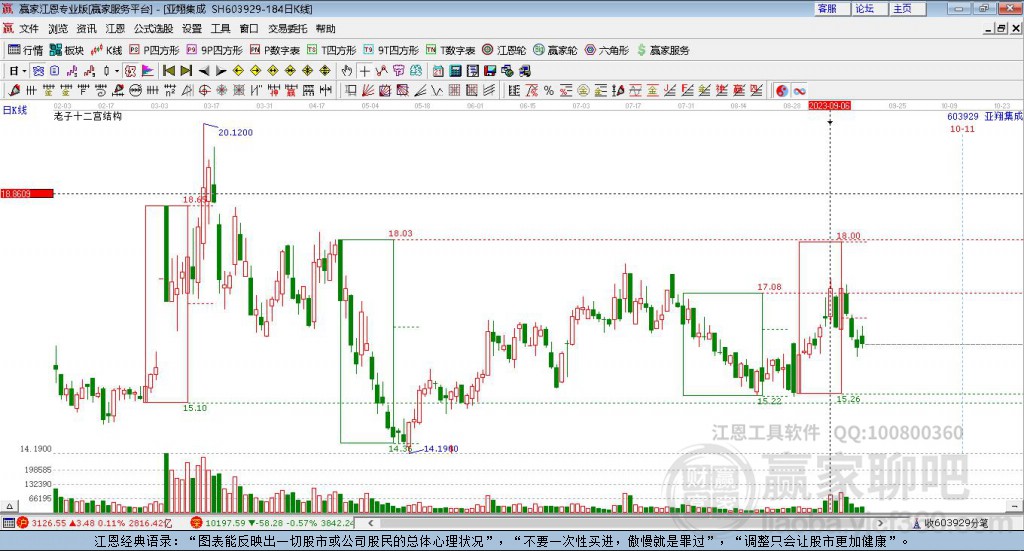Screen dimensions: 1024x551
Task: Toggle the crosshair cursor tool
Action: point(364,71)
